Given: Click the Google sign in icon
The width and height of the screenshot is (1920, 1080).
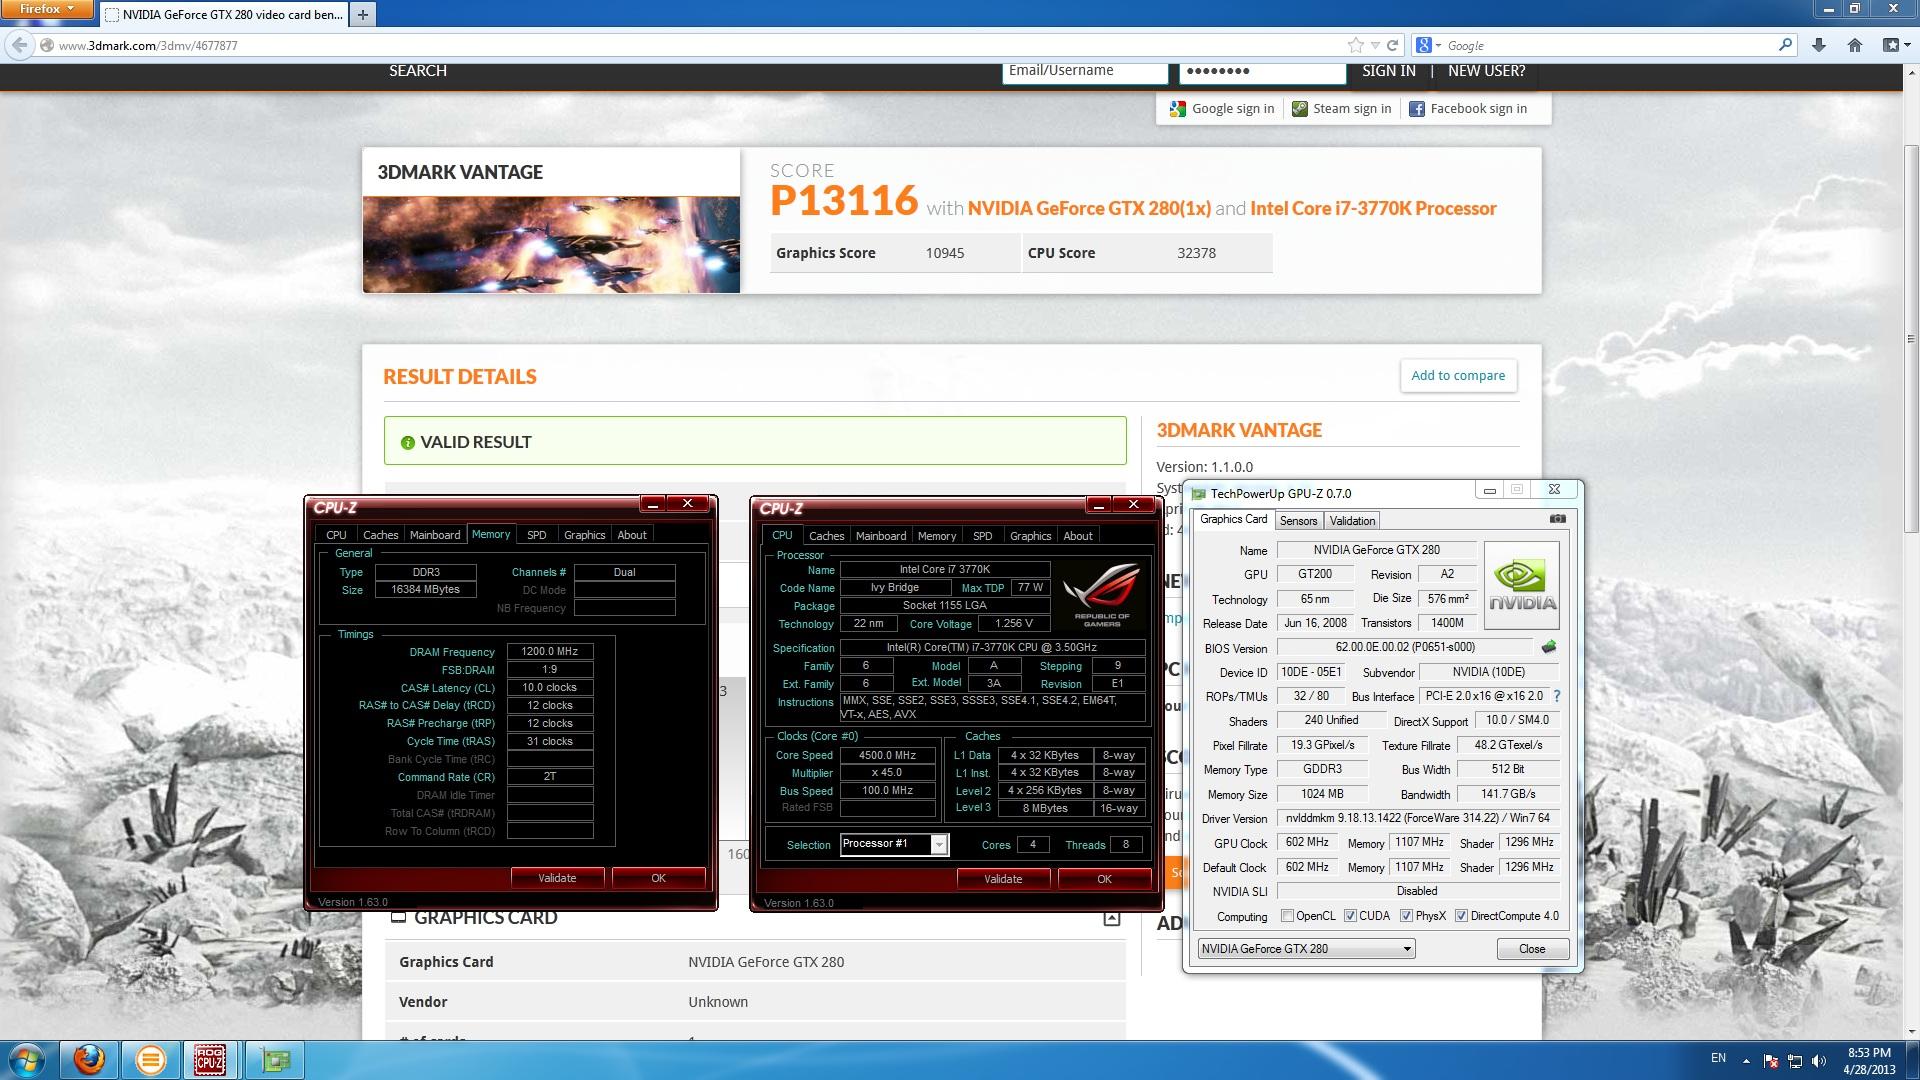Looking at the screenshot, I should [1177, 109].
